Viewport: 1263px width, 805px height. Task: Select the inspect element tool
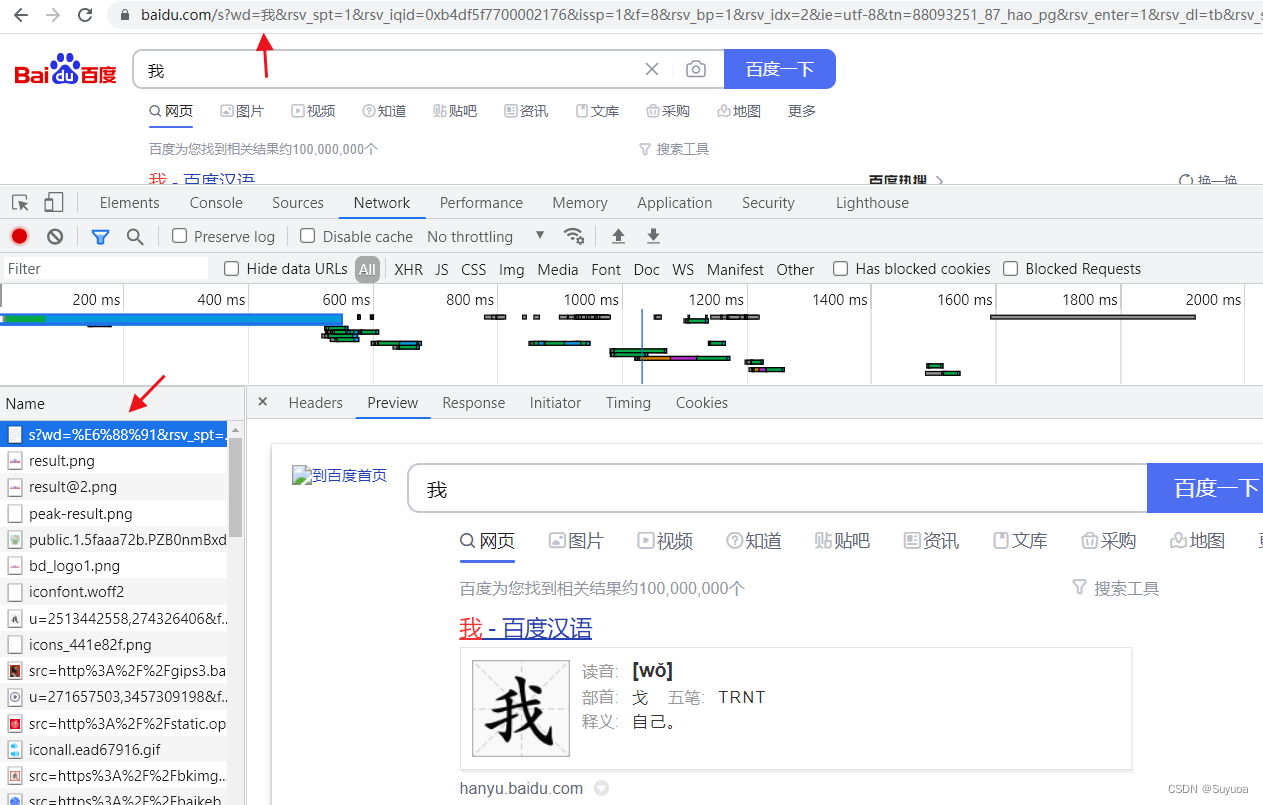coord(19,202)
